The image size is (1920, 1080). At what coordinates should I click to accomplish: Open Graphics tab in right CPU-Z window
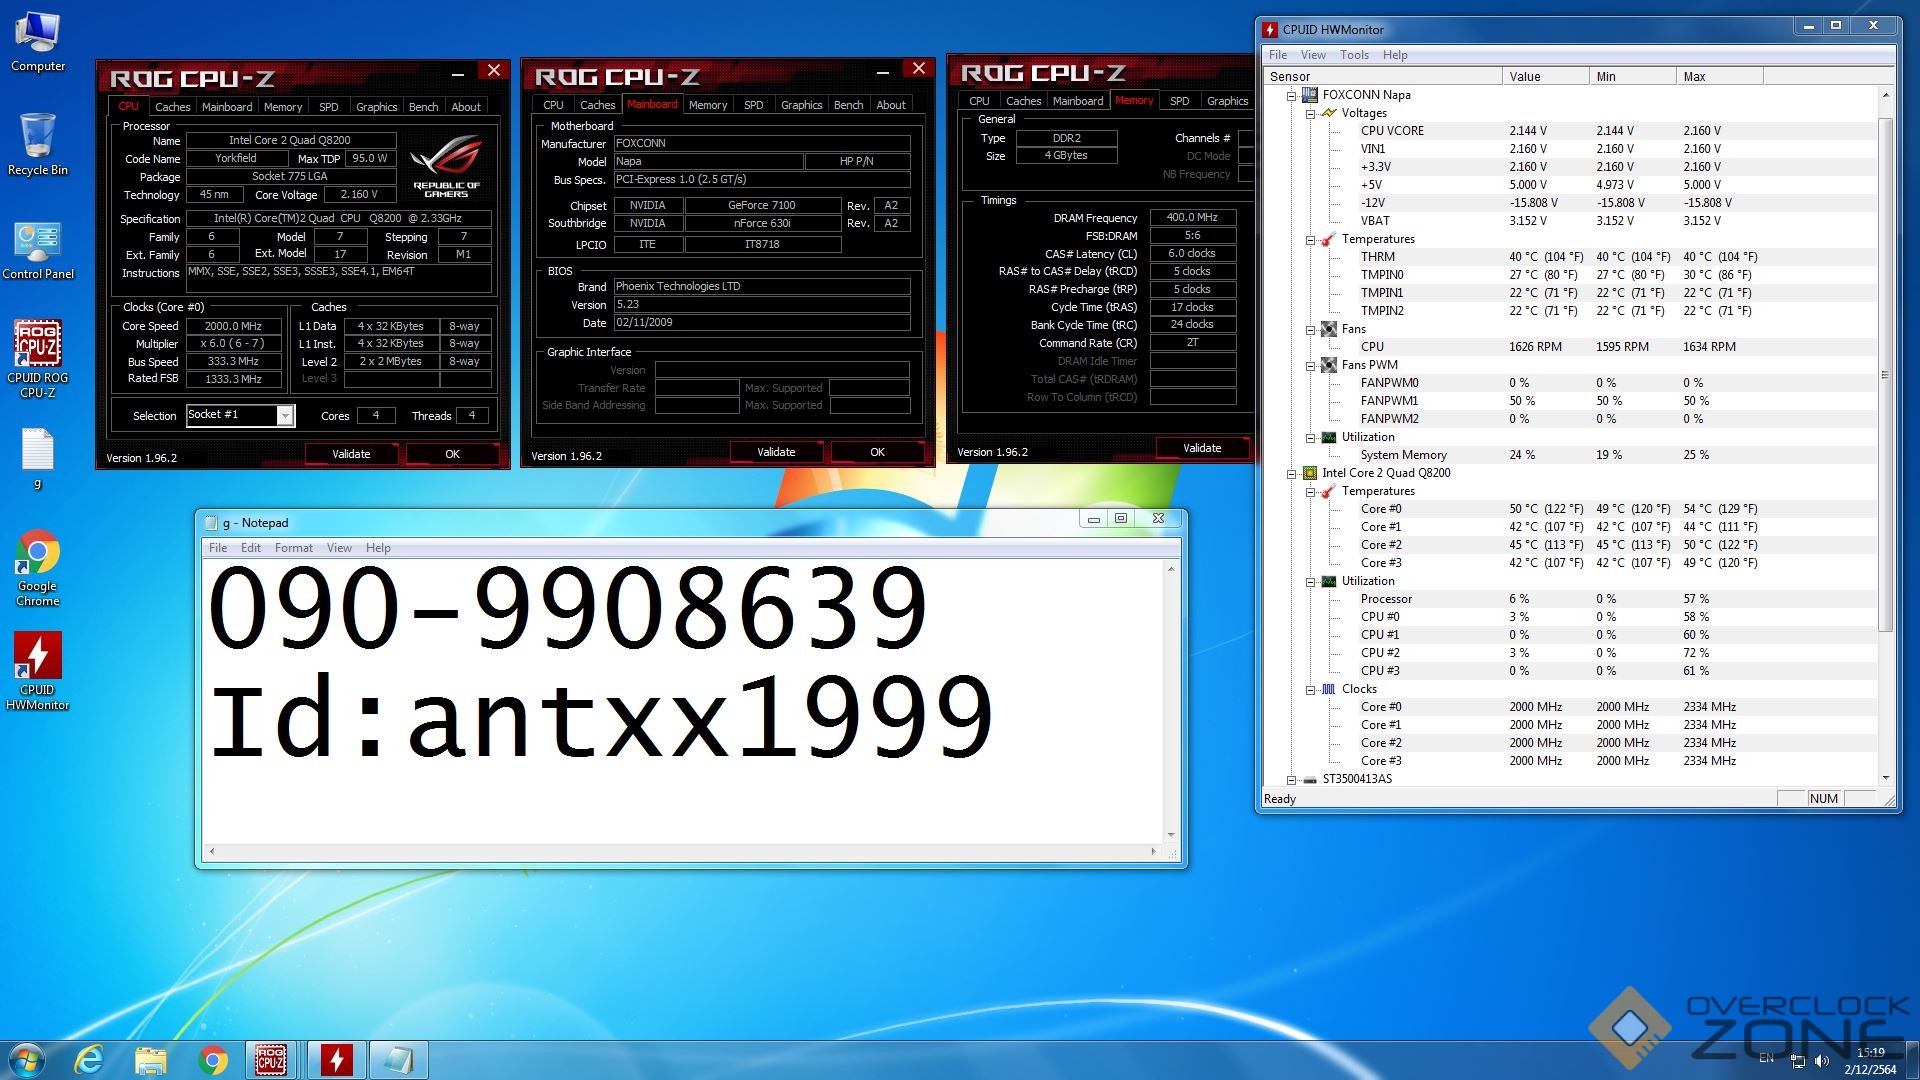click(1227, 101)
